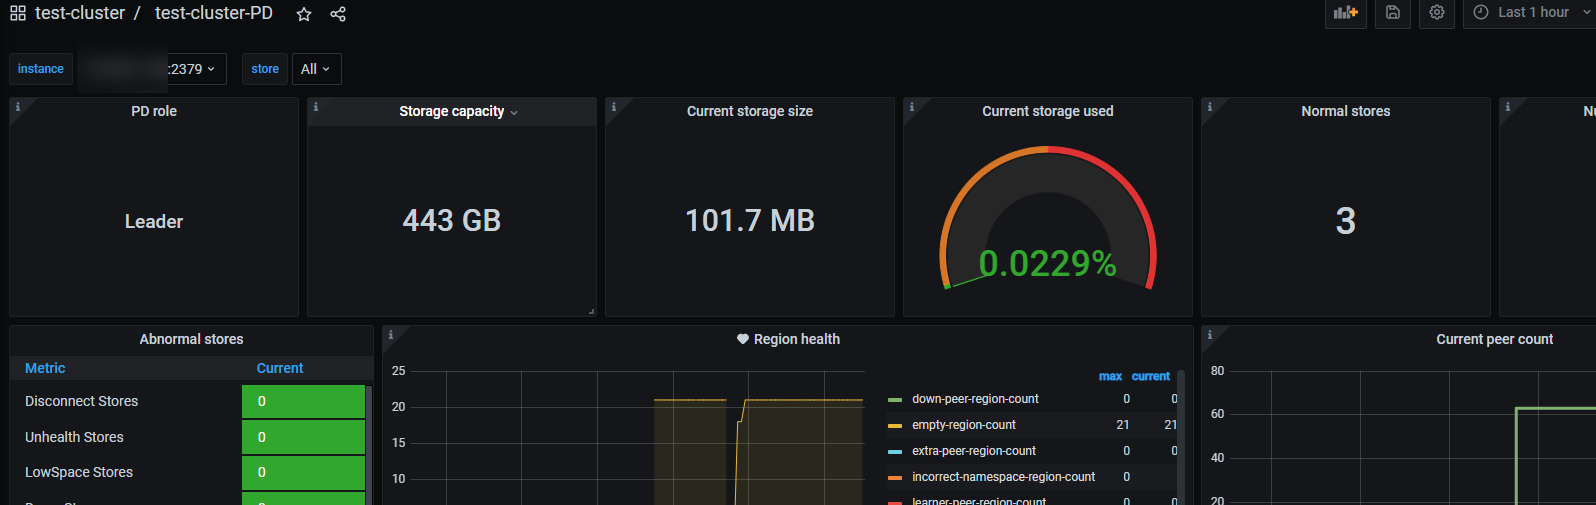Open the Current peer count panel title
Screen dimensions: 1596x505
tap(1494, 339)
